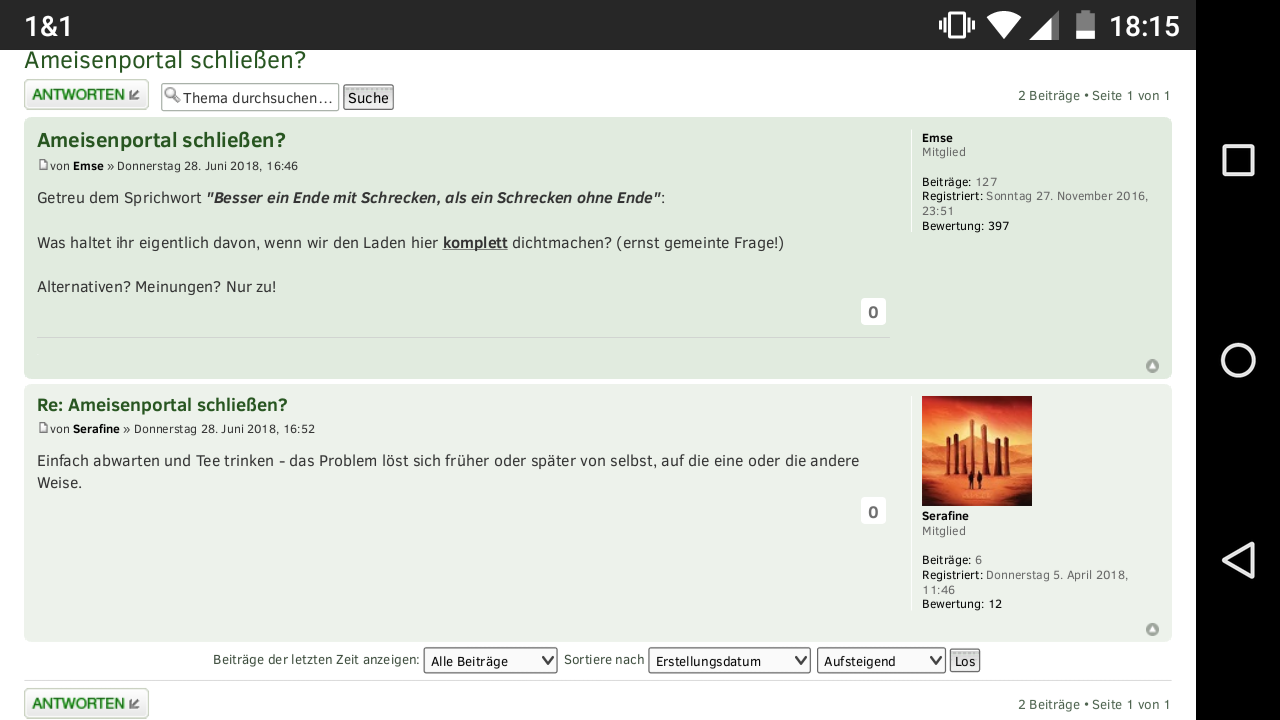Click the bottom ANTWORTEN reply button
This screenshot has width=1280, height=720.
tap(86, 703)
